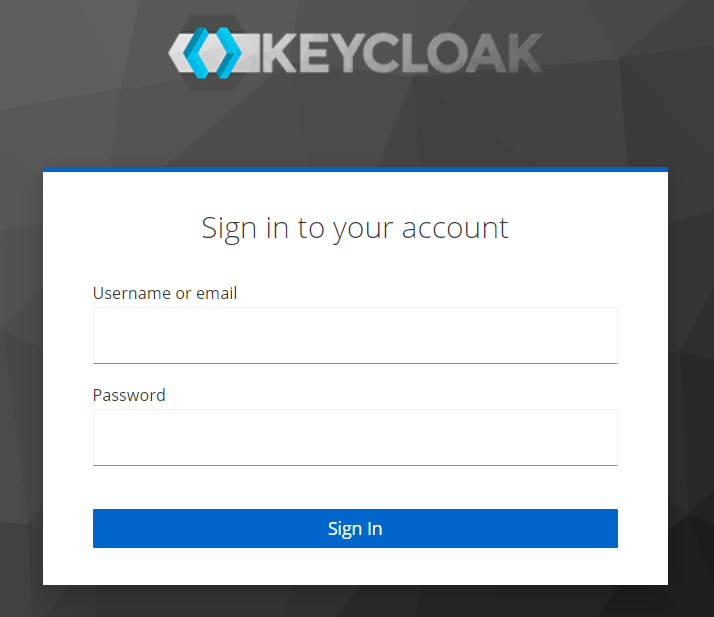Click the Keycloak hexagon logo icon
714x617 pixels.
pos(213,52)
